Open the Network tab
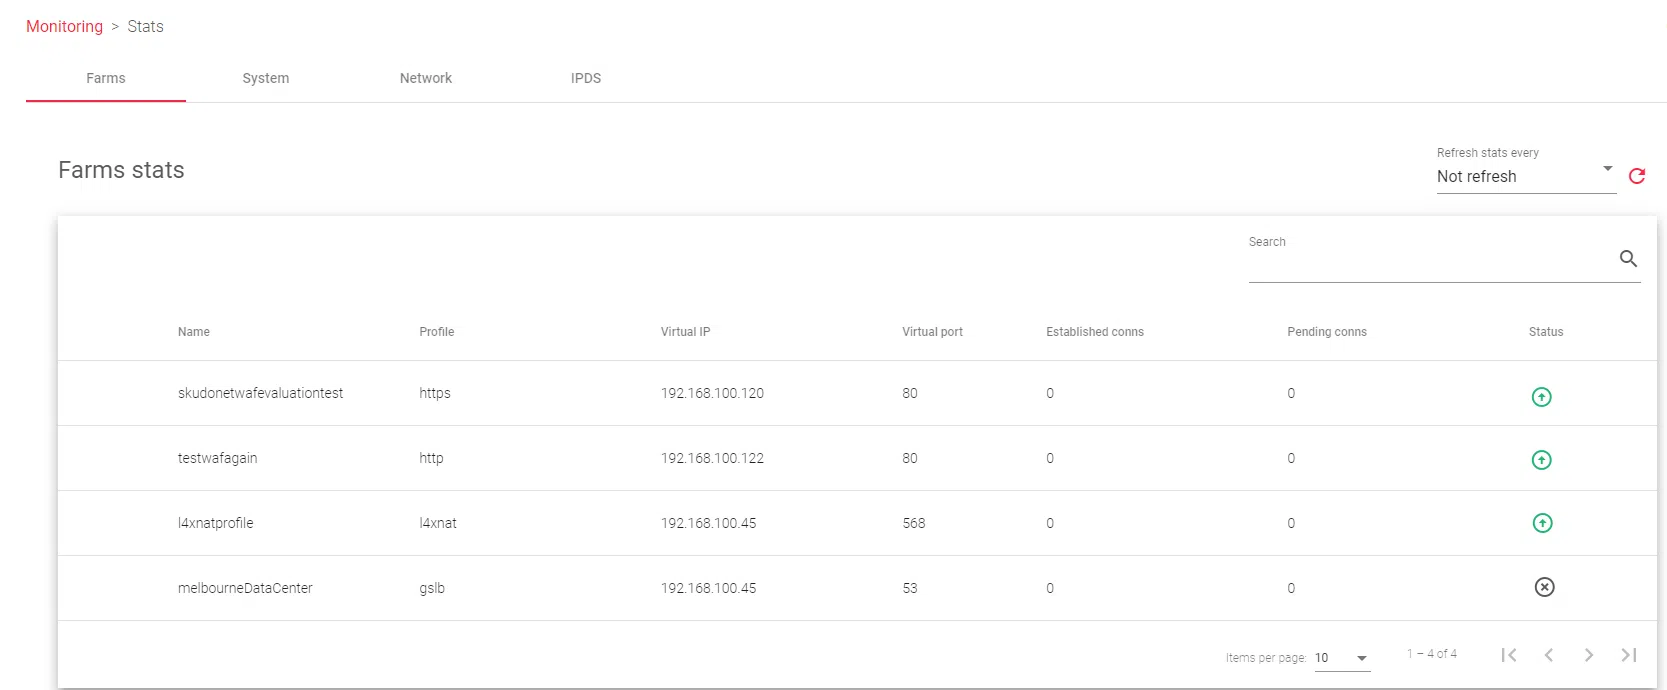Image resolution: width=1667 pixels, height=690 pixels. 425,78
